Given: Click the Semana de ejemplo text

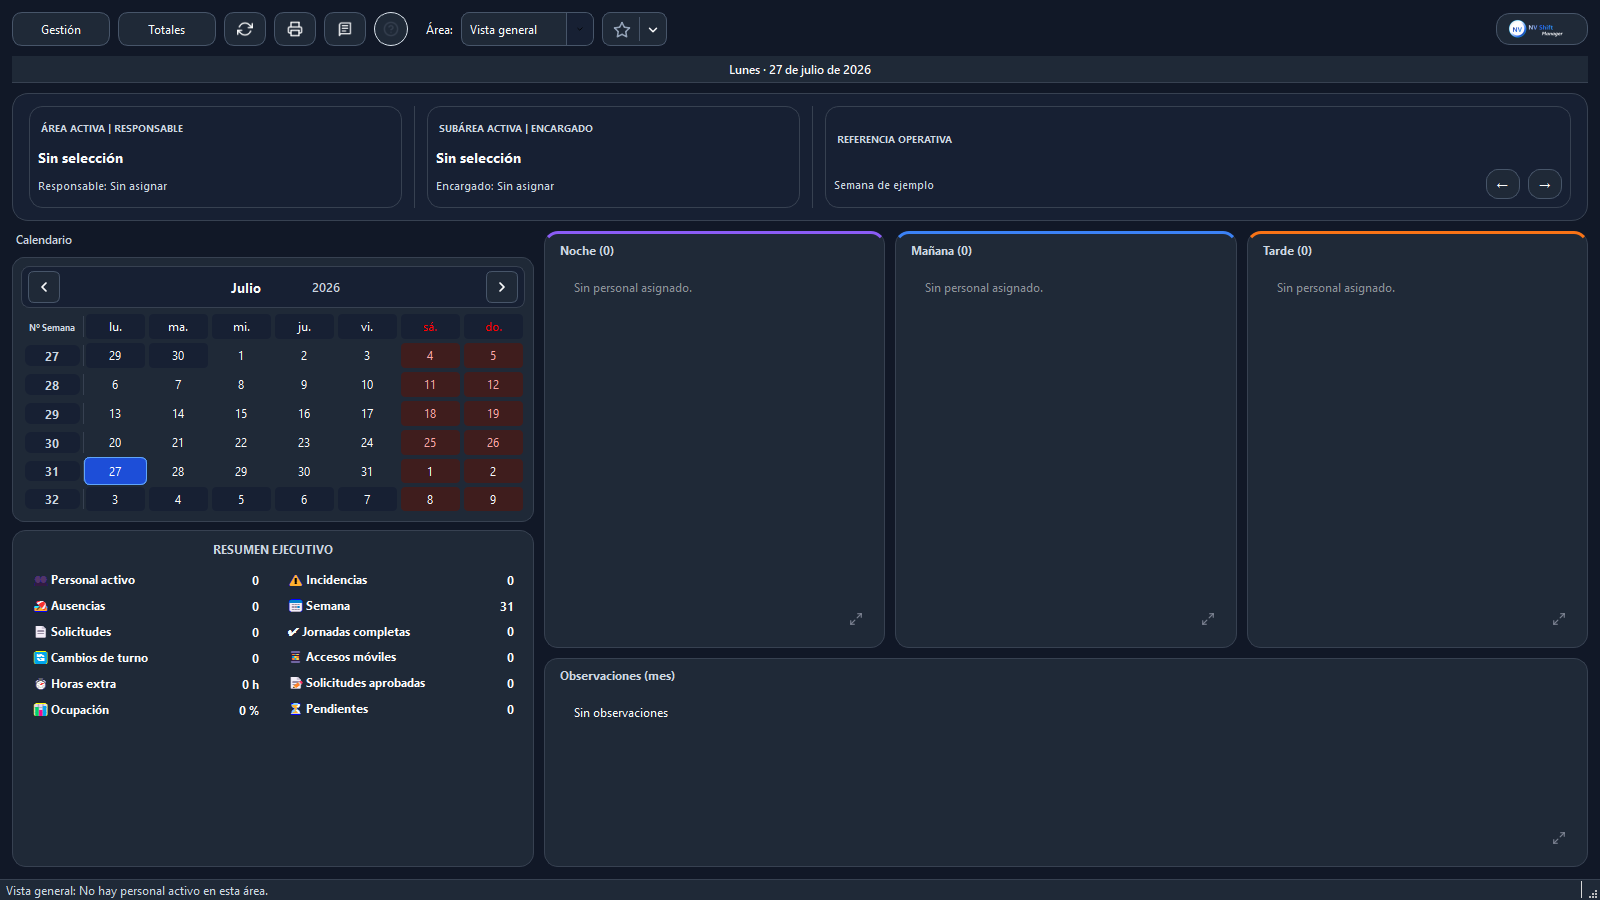Looking at the screenshot, I should [x=884, y=185].
